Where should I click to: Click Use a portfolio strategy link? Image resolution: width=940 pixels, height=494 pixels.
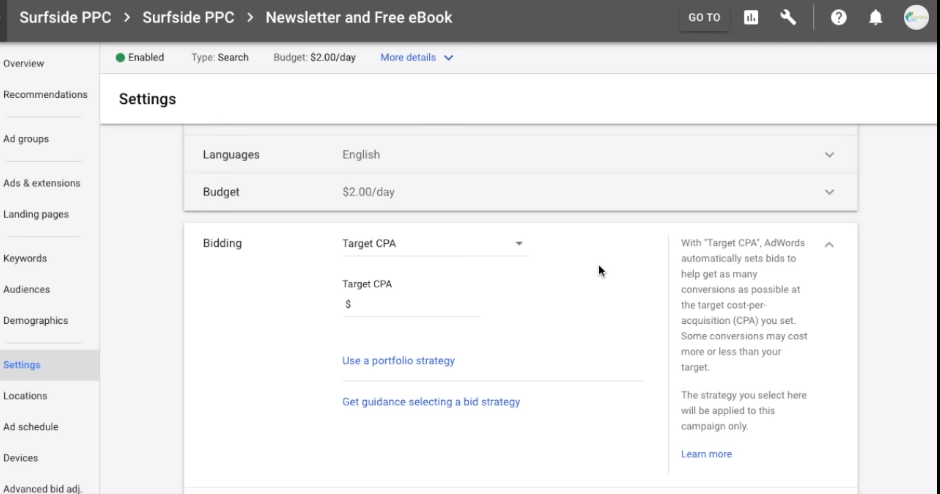click(398, 361)
